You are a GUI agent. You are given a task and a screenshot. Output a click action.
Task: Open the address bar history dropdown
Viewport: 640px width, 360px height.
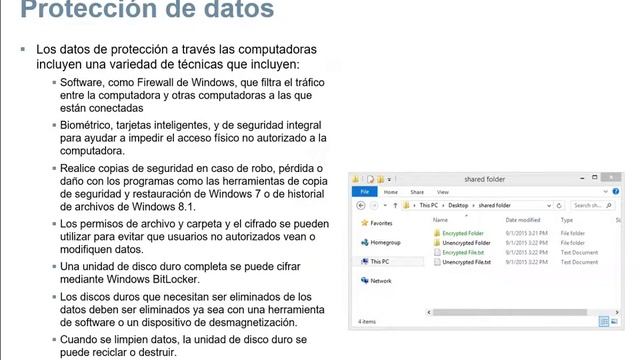(549, 206)
